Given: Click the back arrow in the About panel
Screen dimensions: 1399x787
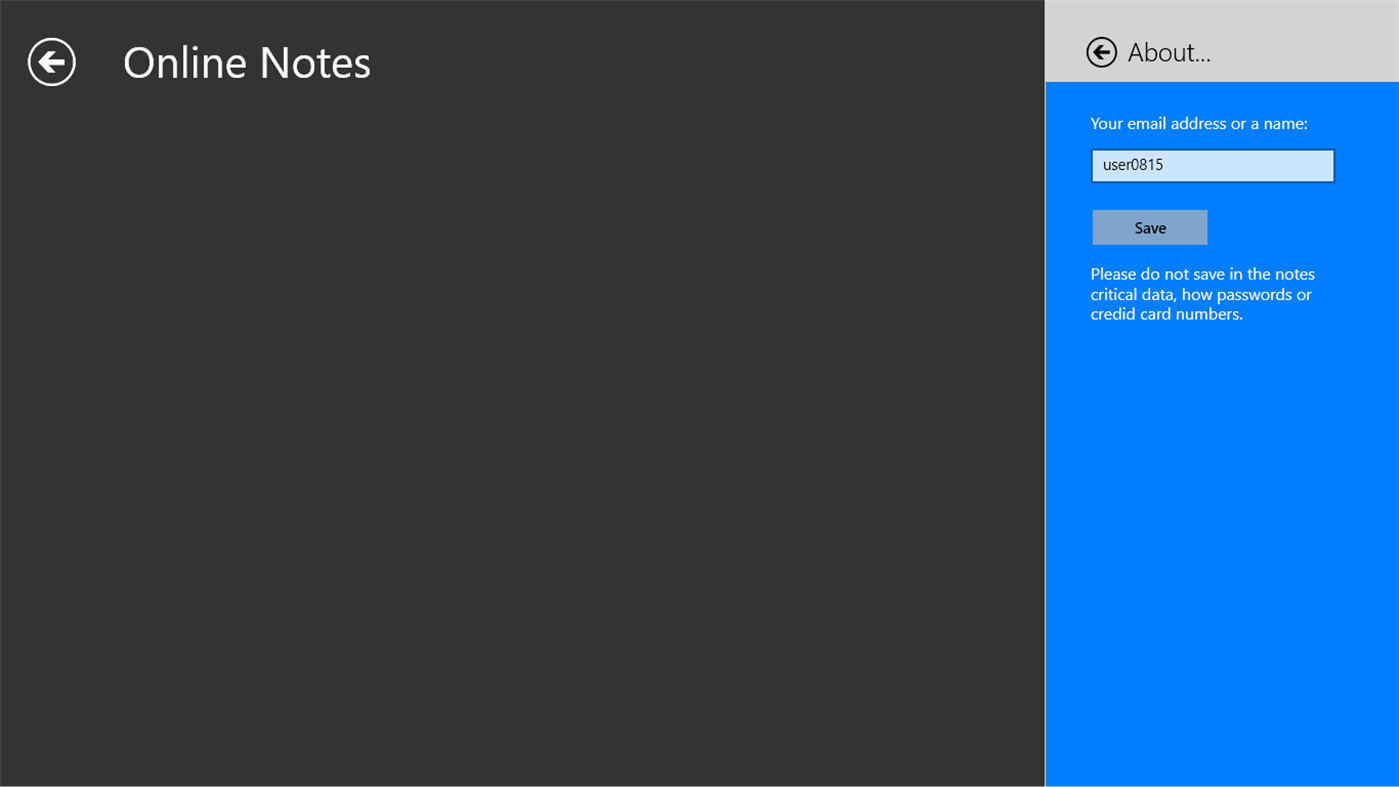Looking at the screenshot, I should point(1100,51).
